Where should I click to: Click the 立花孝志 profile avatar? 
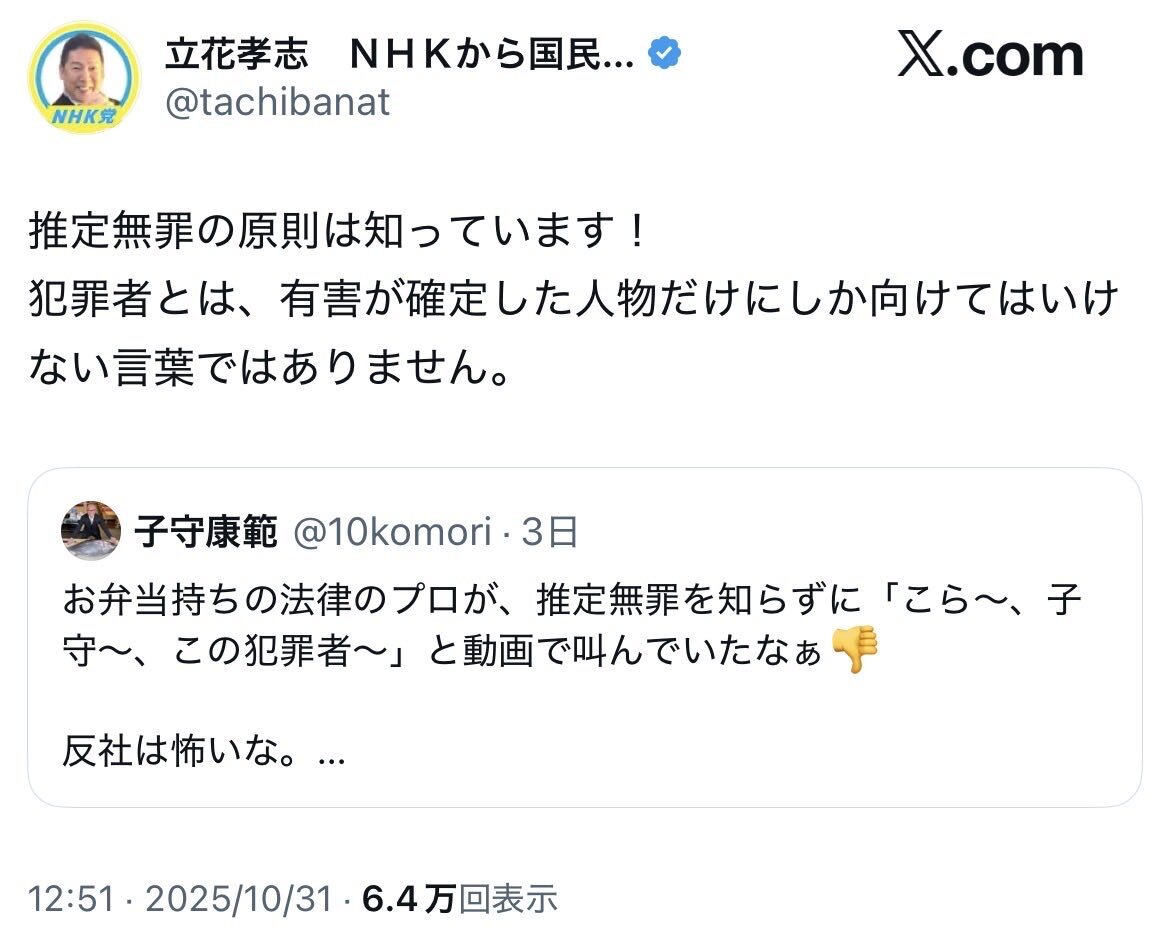tap(84, 77)
